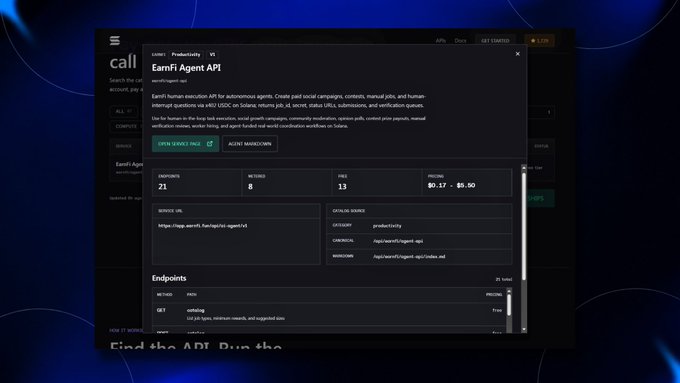Screen dimensions: 680x383
Task: Click the Open Service Page button label
Action: (x=179, y=144)
